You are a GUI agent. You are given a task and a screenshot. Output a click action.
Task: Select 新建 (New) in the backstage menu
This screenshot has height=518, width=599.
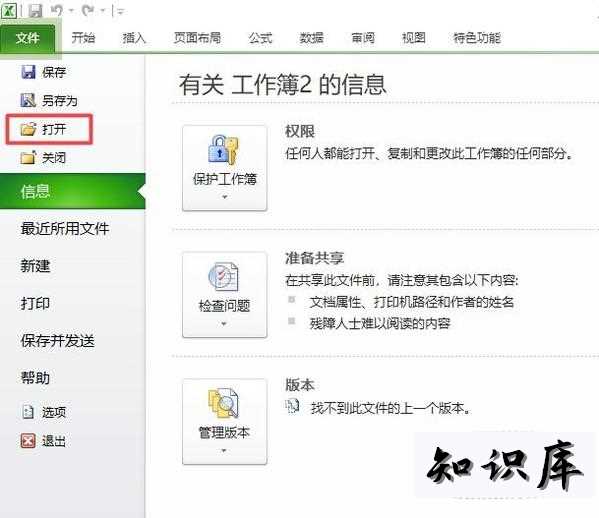(x=35, y=266)
